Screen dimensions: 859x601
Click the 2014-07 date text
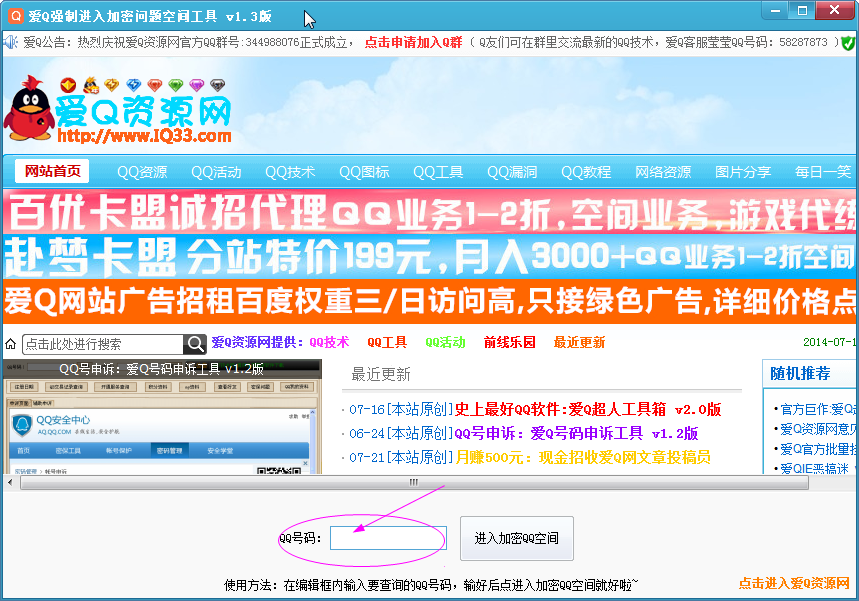coord(829,342)
